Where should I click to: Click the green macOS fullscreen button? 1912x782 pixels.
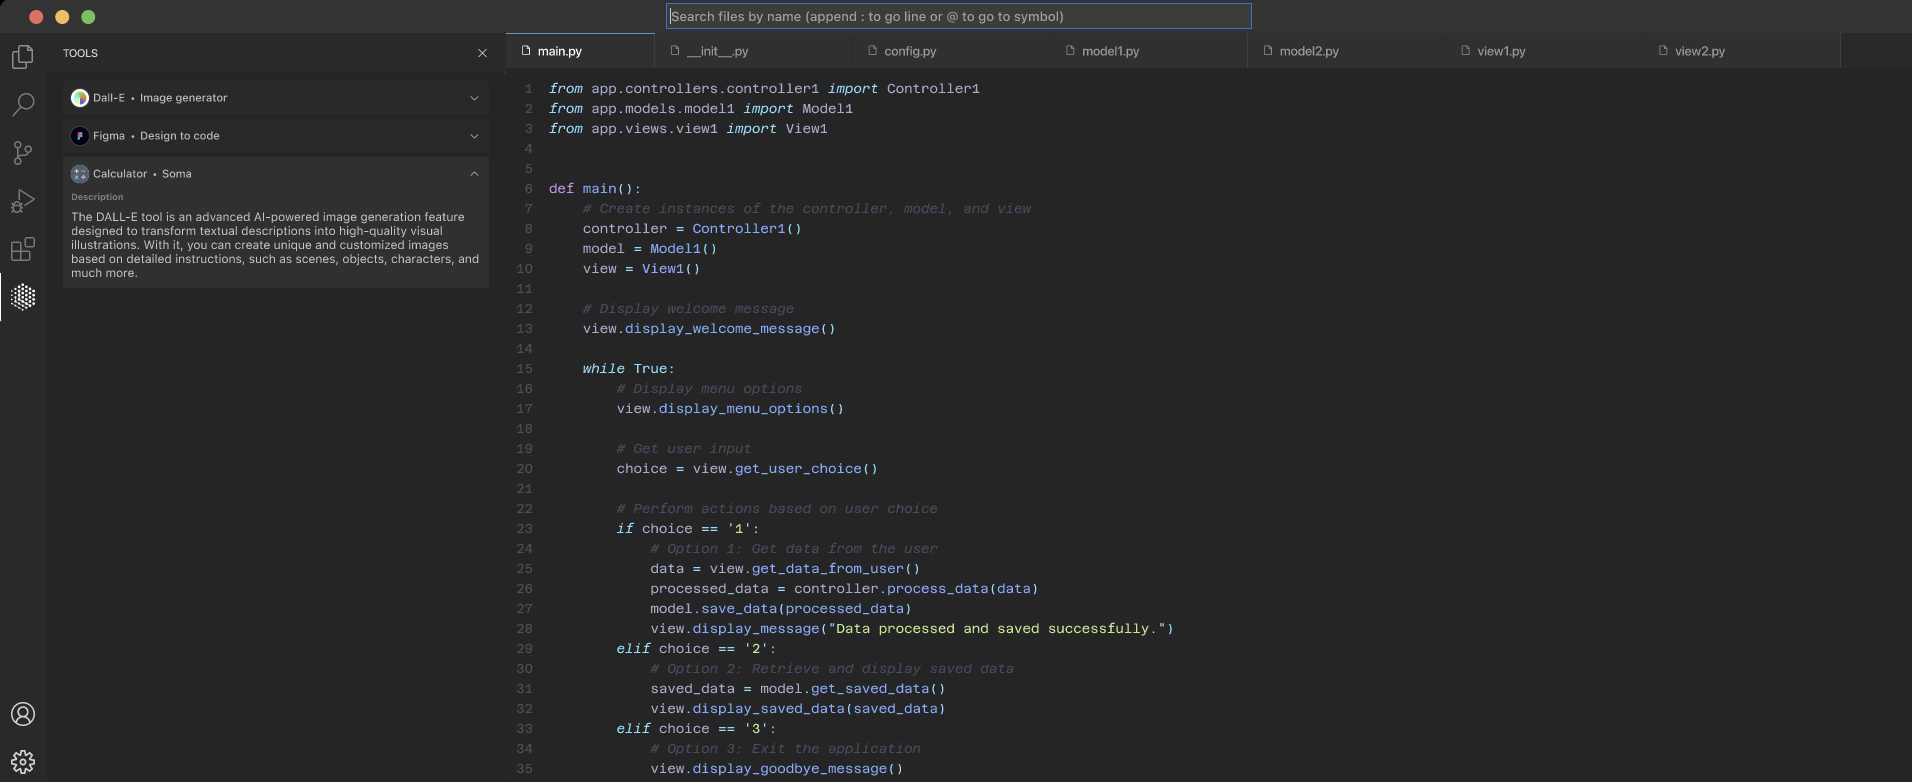88,17
